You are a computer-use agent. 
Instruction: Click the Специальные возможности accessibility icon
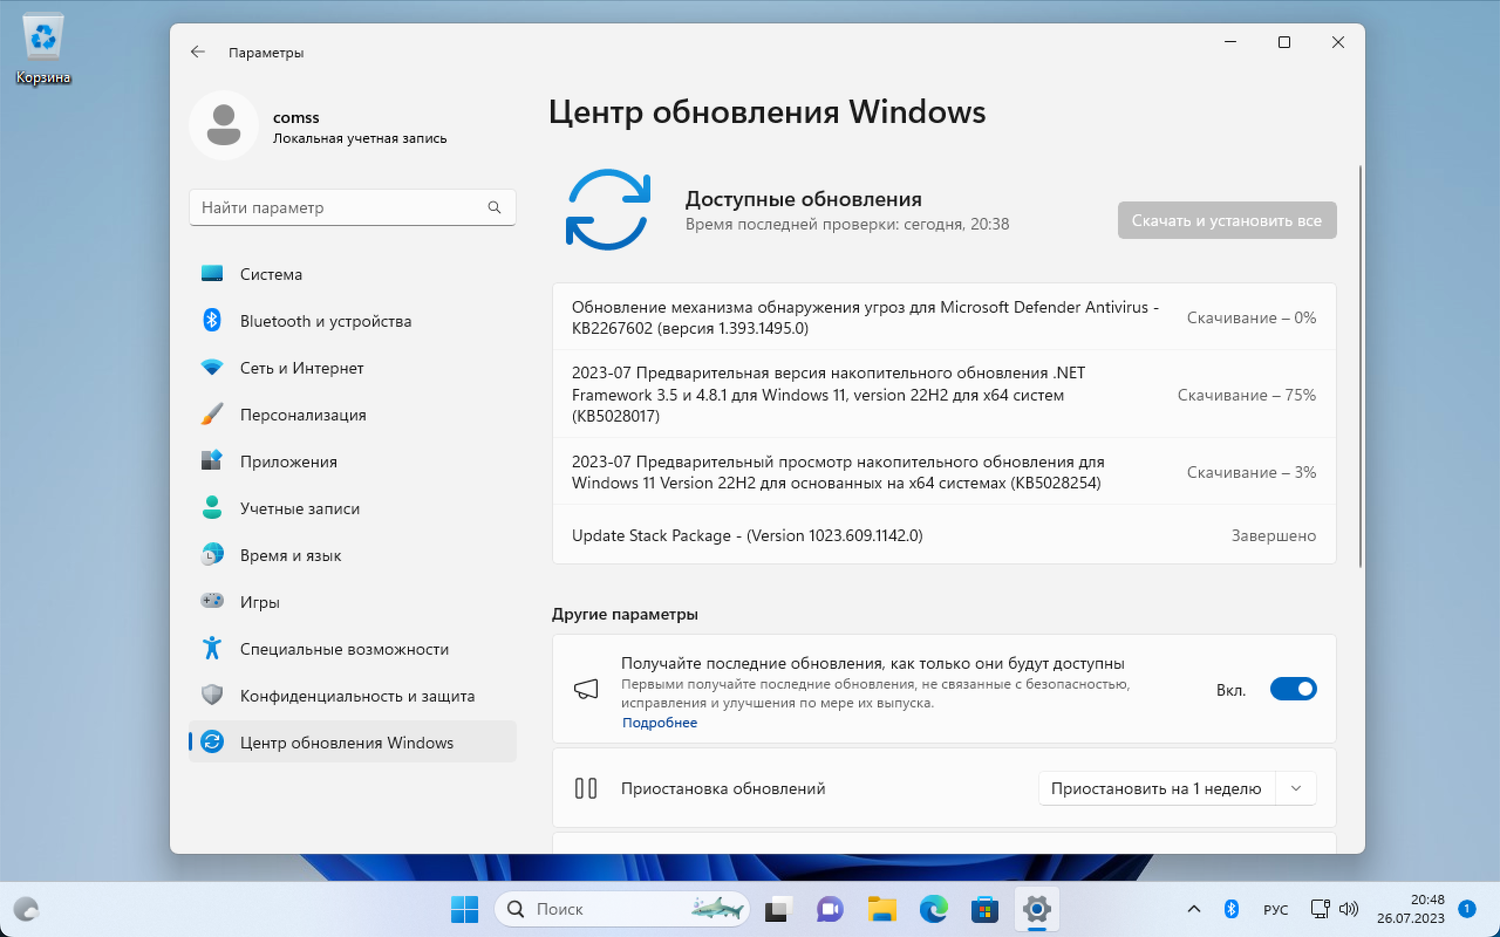coord(212,648)
